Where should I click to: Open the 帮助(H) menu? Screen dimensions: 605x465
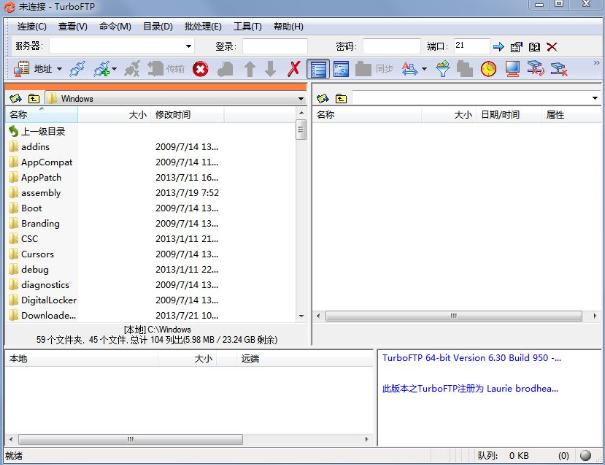[x=288, y=26]
